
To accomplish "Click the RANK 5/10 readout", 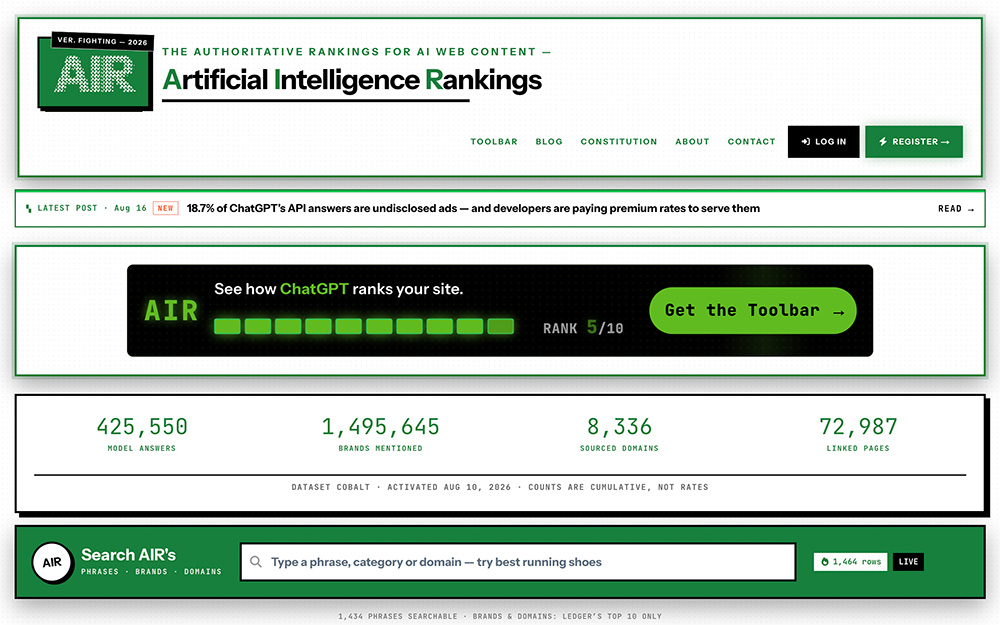I will 583,328.
